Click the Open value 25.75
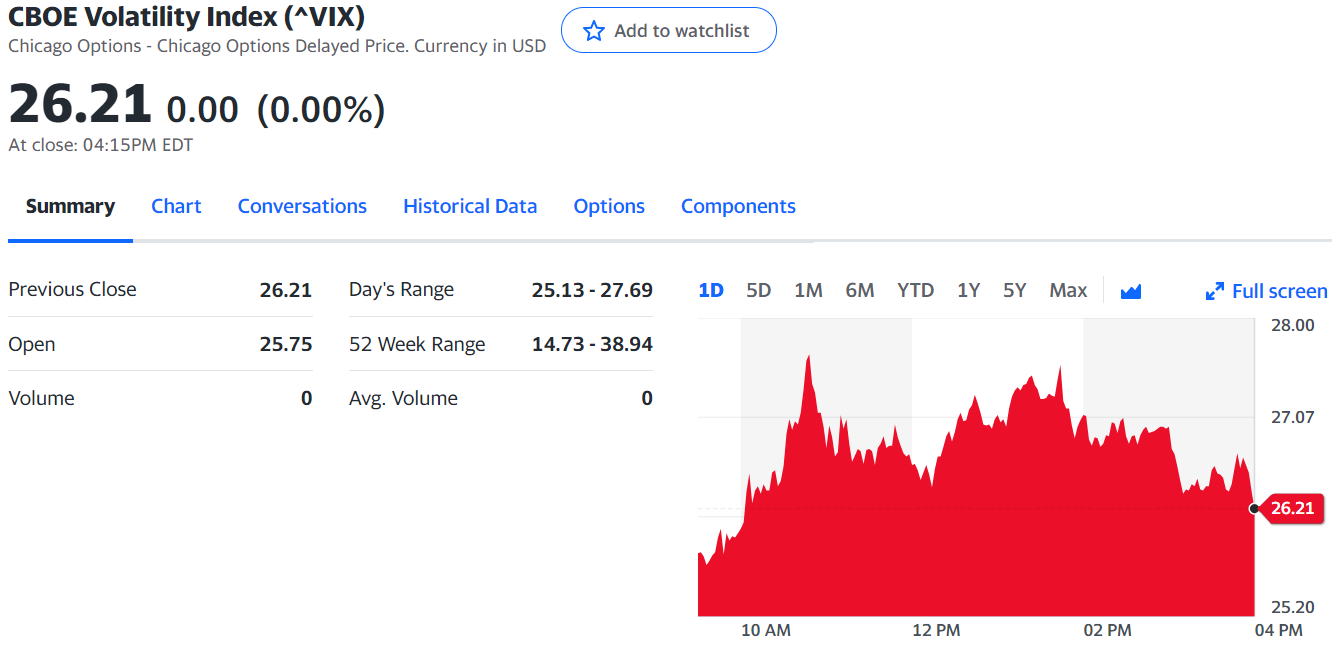This screenshot has width=1332, height=645. (286, 344)
